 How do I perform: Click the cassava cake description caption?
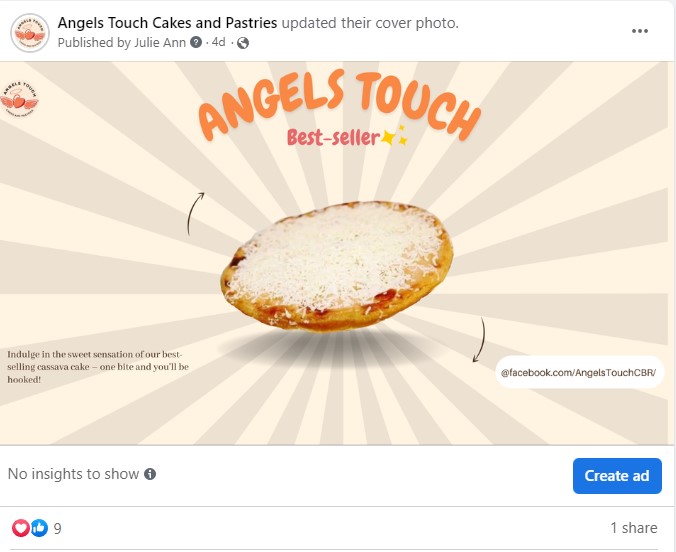tap(97, 367)
